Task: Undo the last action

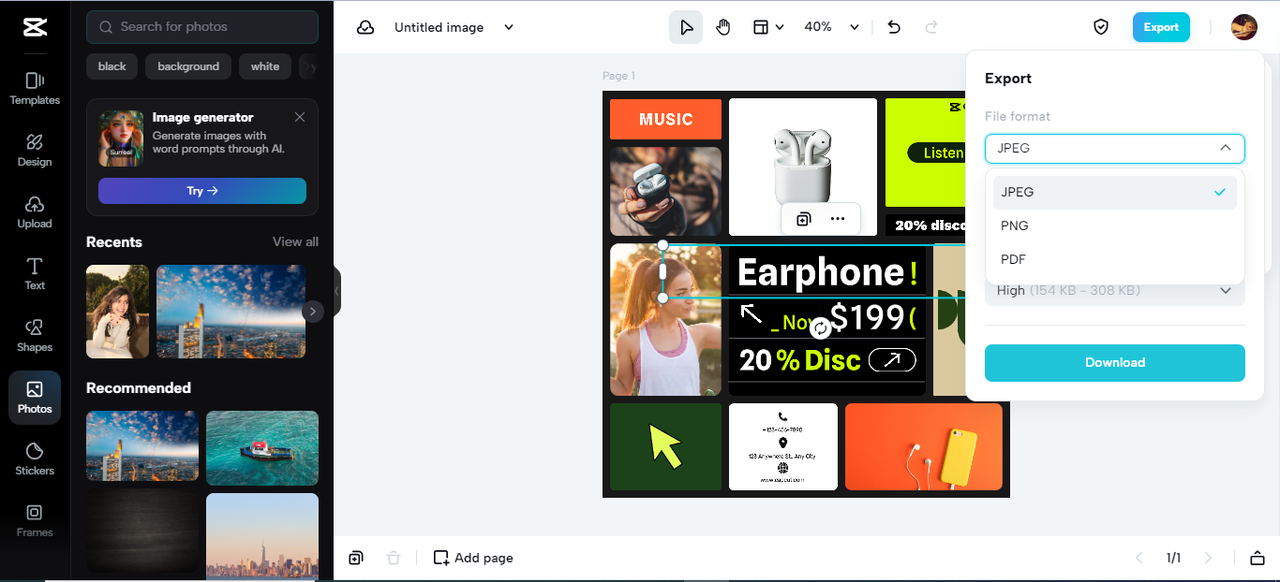Action: point(894,27)
